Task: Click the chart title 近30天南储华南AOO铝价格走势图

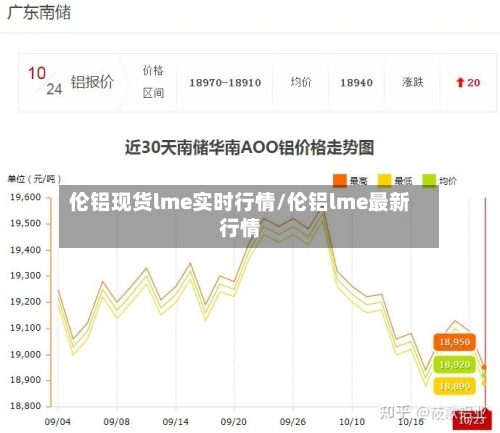Action: point(249,147)
